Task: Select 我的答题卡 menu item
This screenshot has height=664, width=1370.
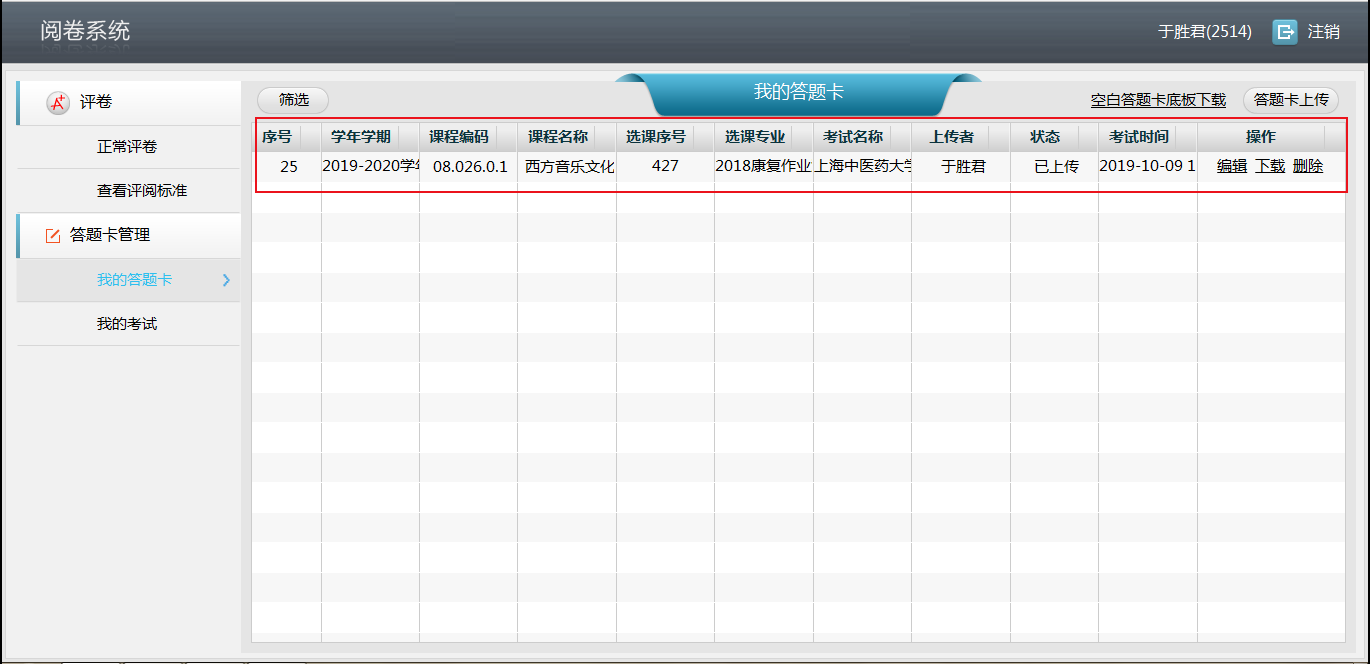Action: pyautogui.click(x=134, y=280)
